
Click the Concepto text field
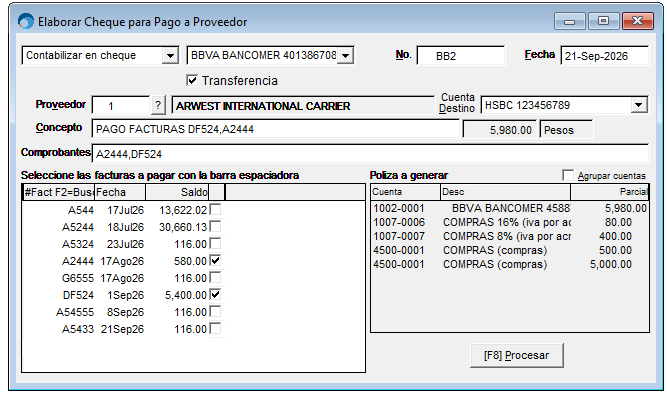(276, 129)
